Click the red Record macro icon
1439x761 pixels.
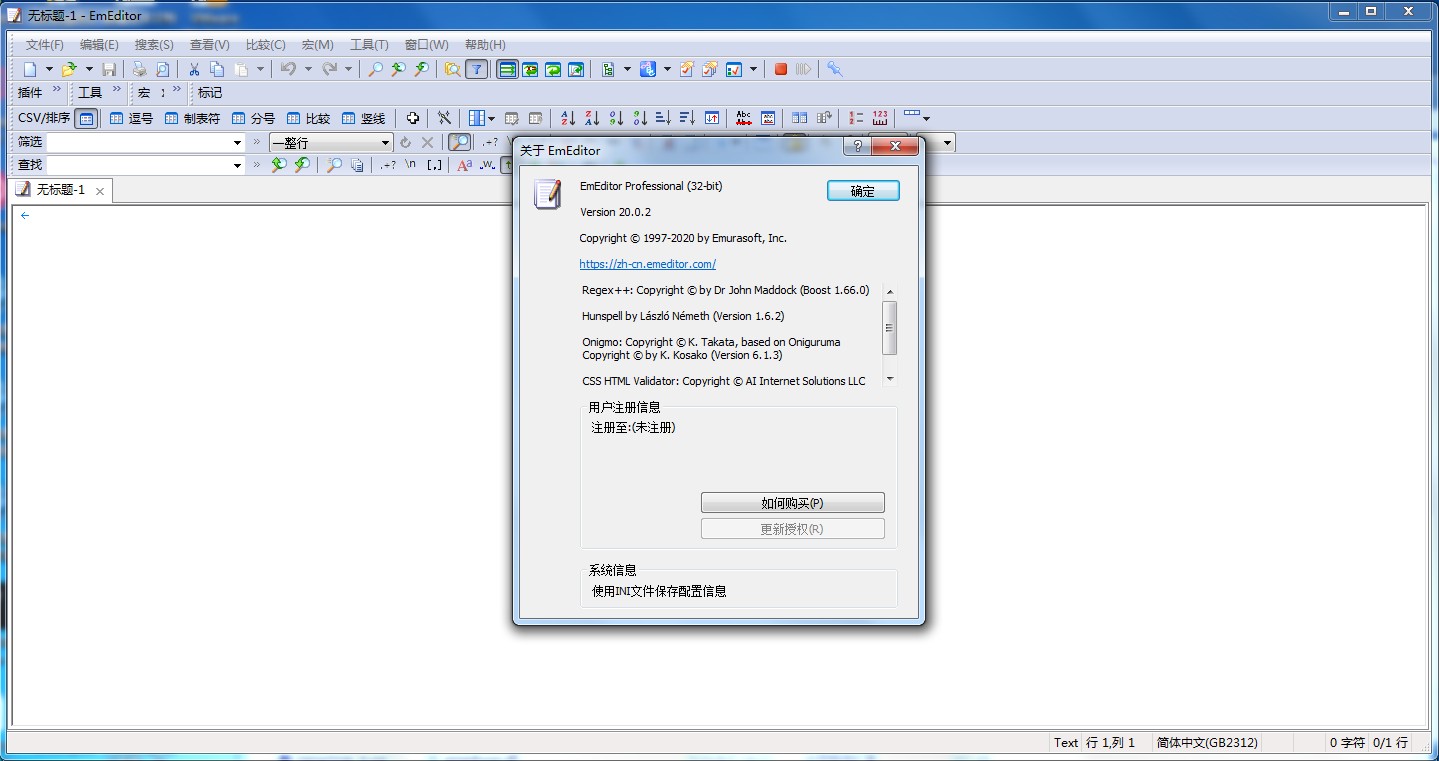click(781, 69)
